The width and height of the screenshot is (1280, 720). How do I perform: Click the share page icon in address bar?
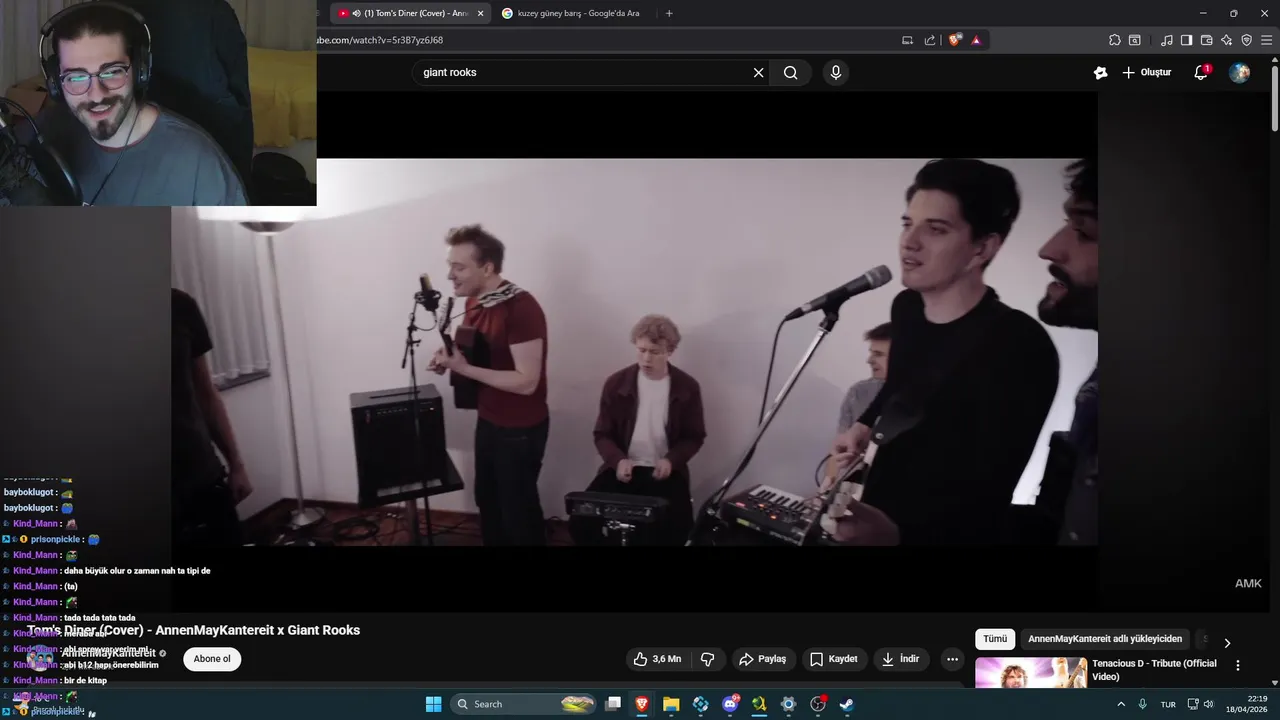click(x=930, y=40)
